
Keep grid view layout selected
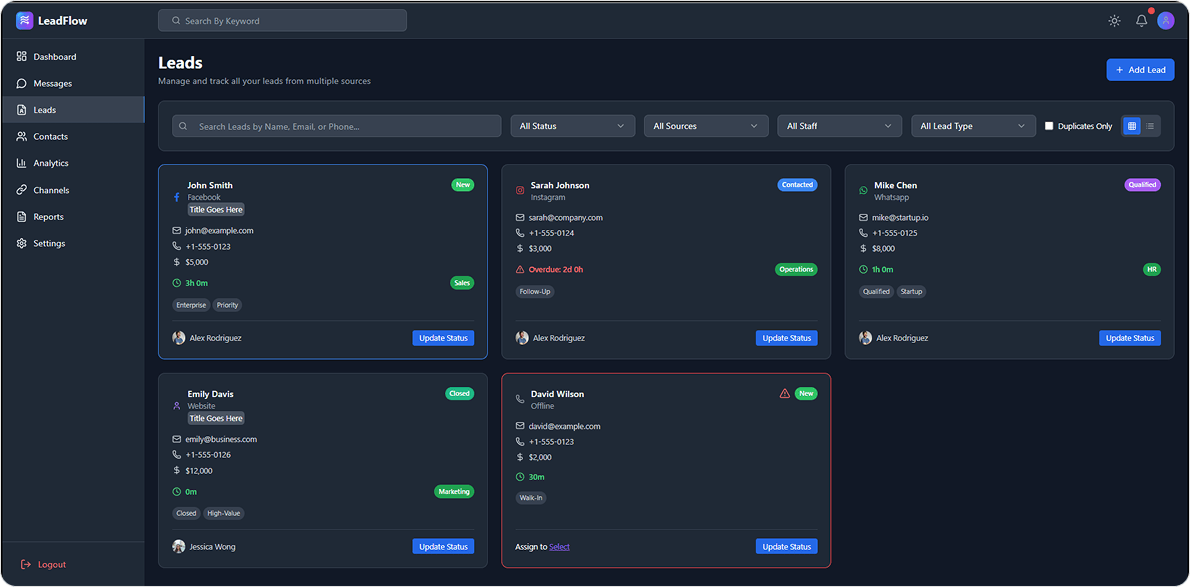tap(1132, 125)
